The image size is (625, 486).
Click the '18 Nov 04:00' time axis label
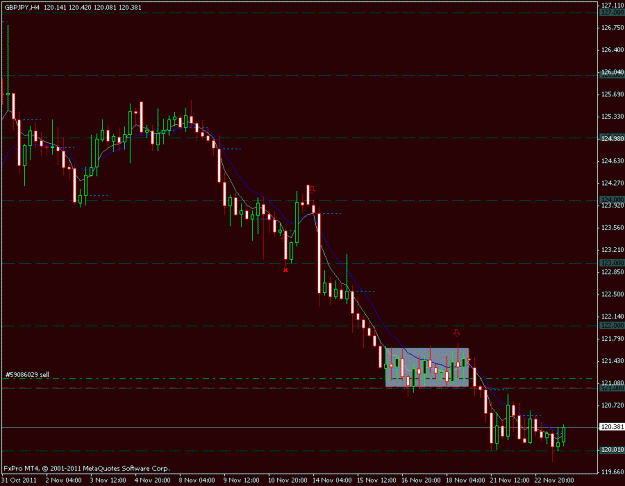click(x=466, y=480)
